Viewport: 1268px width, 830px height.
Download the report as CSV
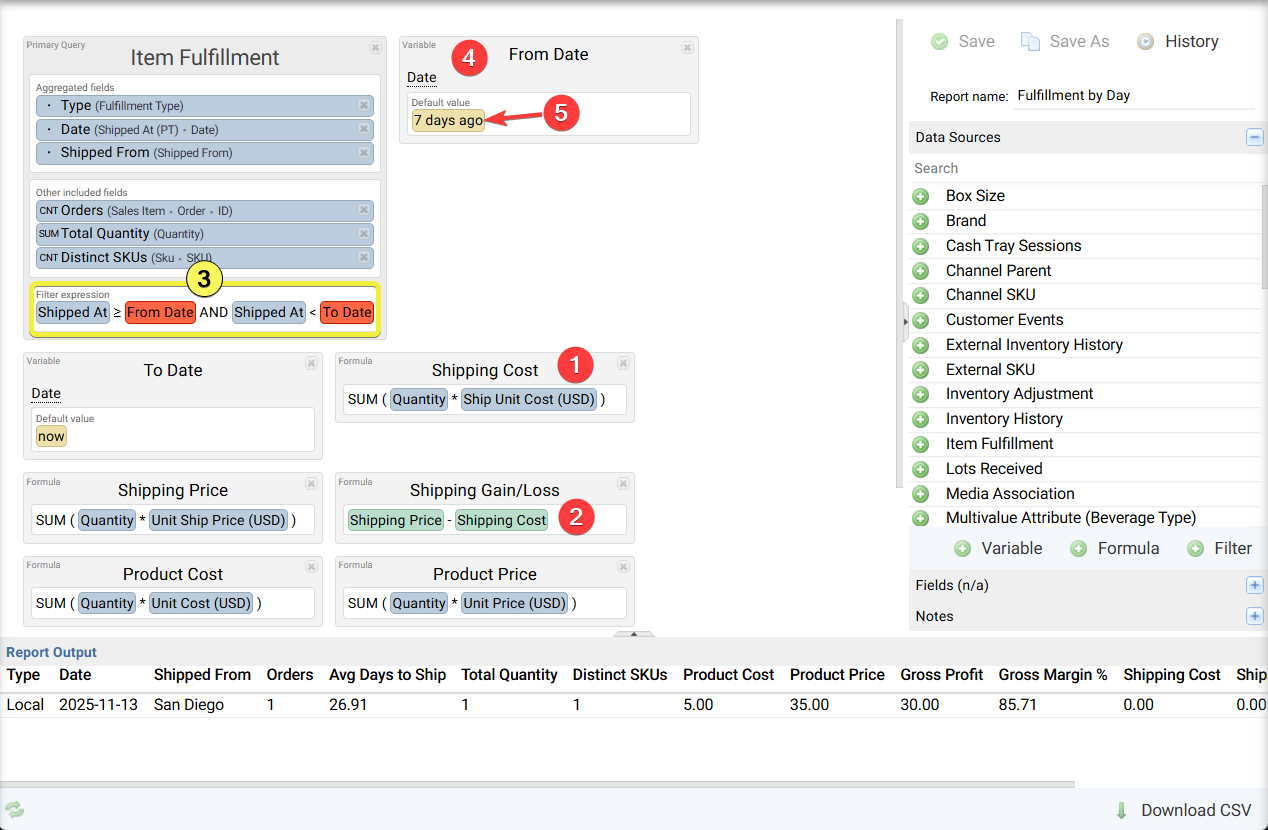[x=1183, y=810]
